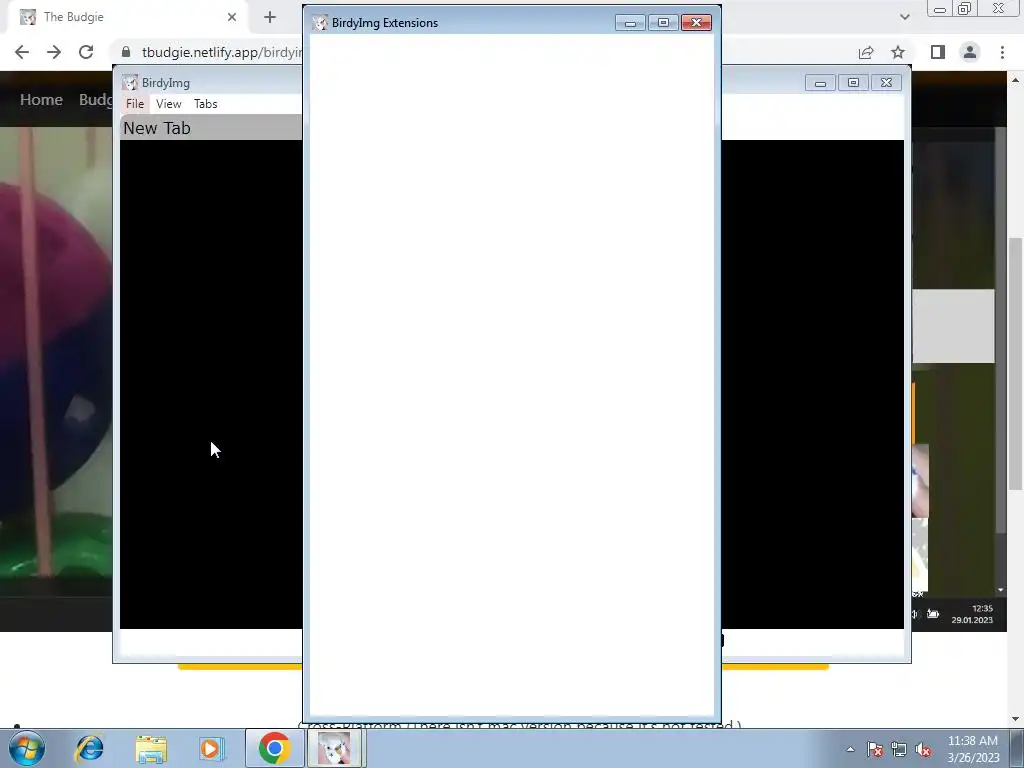This screenshot has width=1024, height=768.
Task: Launch Internet Explorer from taskbar
Action: [x=89, y=748]
